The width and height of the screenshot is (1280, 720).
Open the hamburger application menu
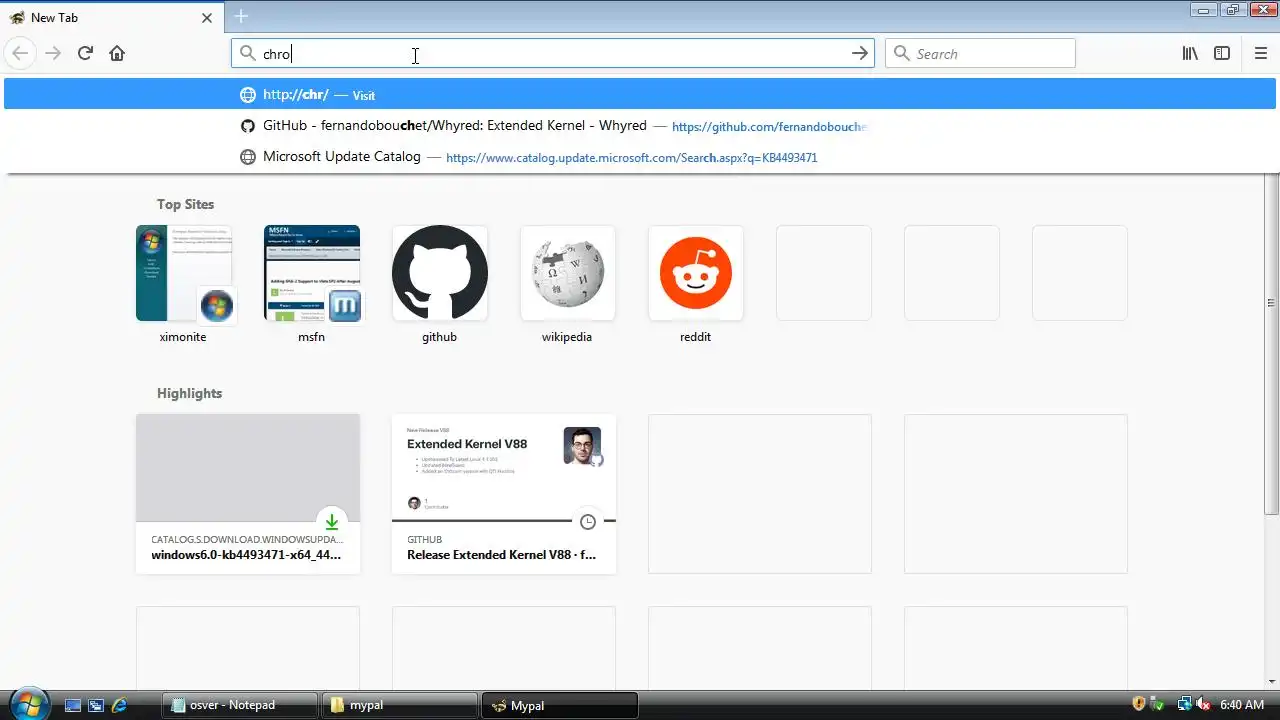pos(1260,53)
